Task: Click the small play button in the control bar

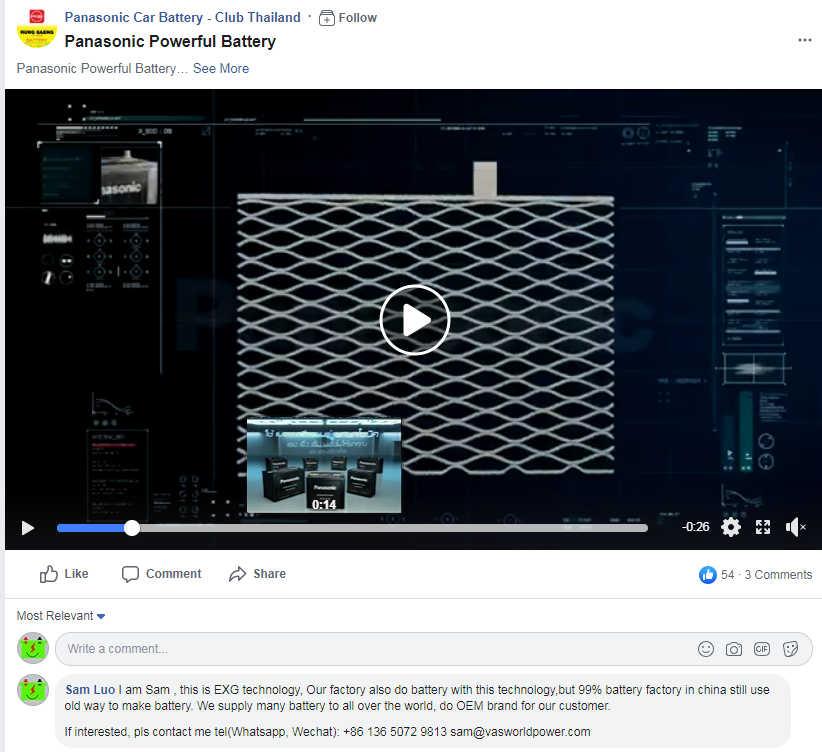Action: (28, 528)
